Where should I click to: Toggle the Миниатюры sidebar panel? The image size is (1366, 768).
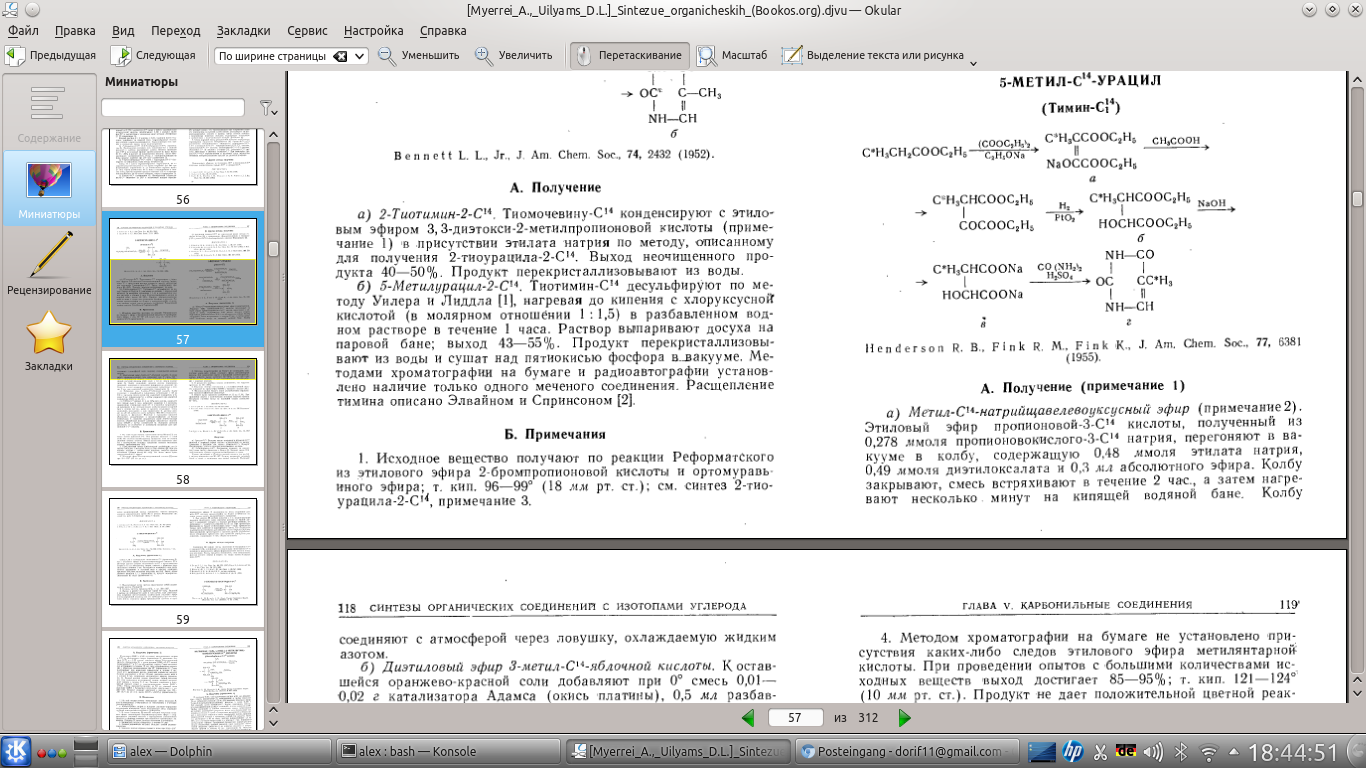click(x=49, y=187)
